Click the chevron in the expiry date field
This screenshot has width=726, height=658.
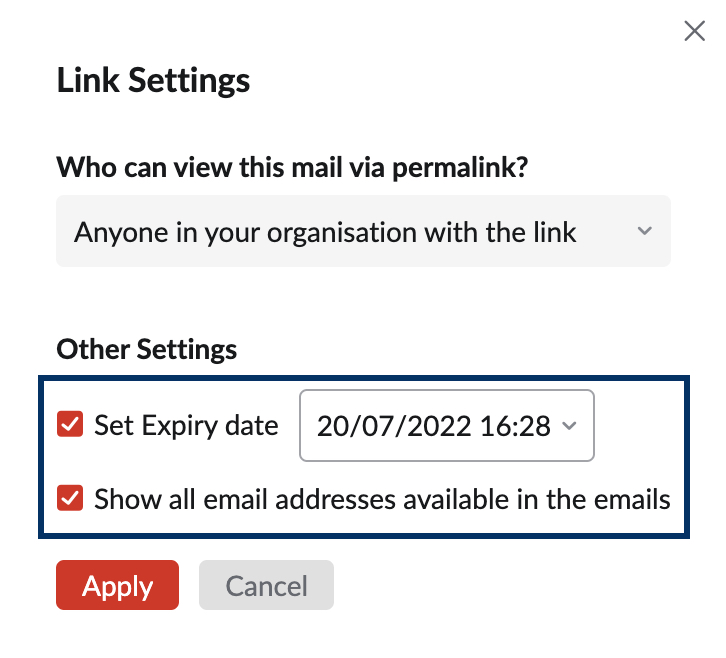[570, 426]
